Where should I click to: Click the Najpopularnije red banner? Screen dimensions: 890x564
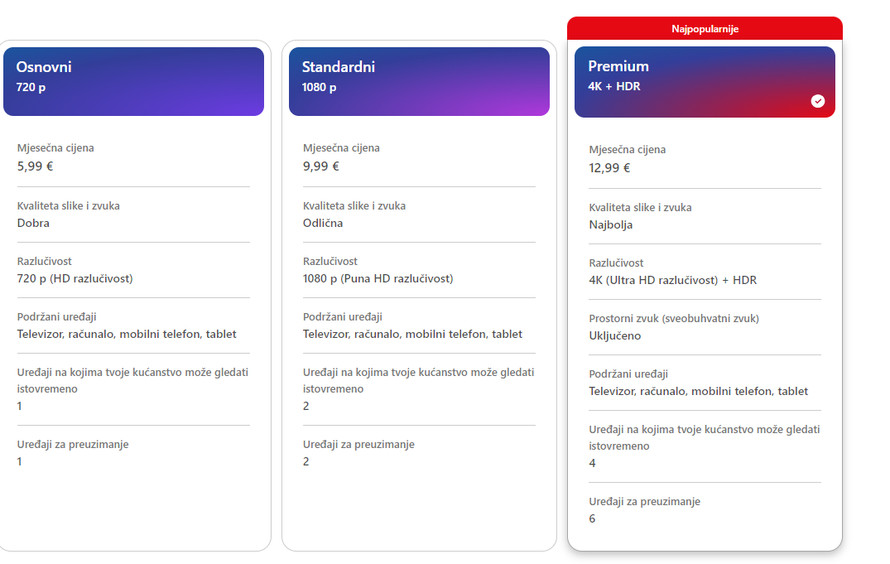tap(704, 28)
